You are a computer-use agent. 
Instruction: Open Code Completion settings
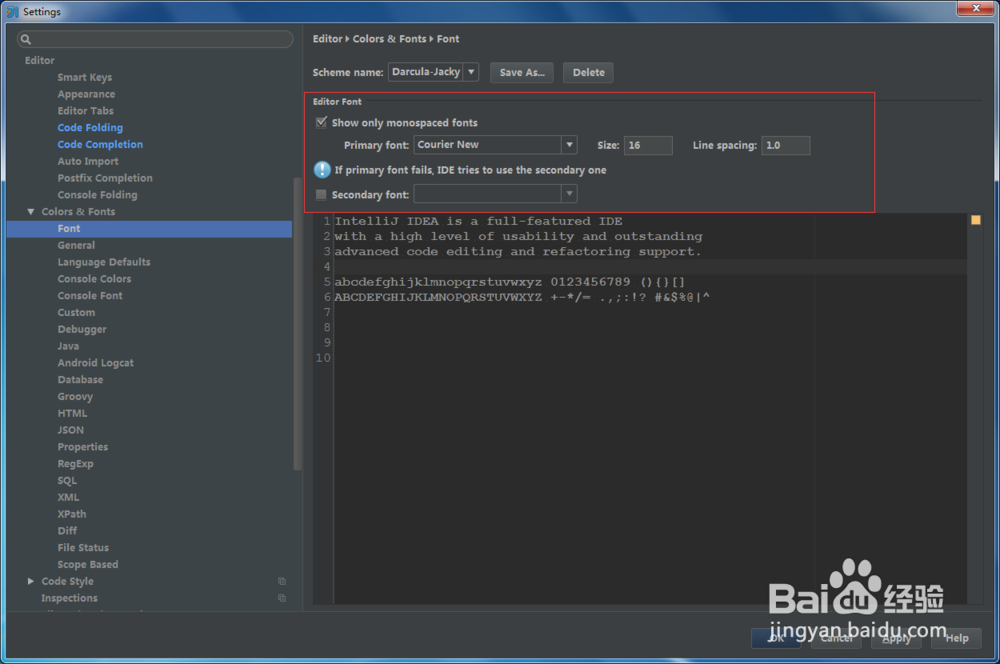click(100, 144)
